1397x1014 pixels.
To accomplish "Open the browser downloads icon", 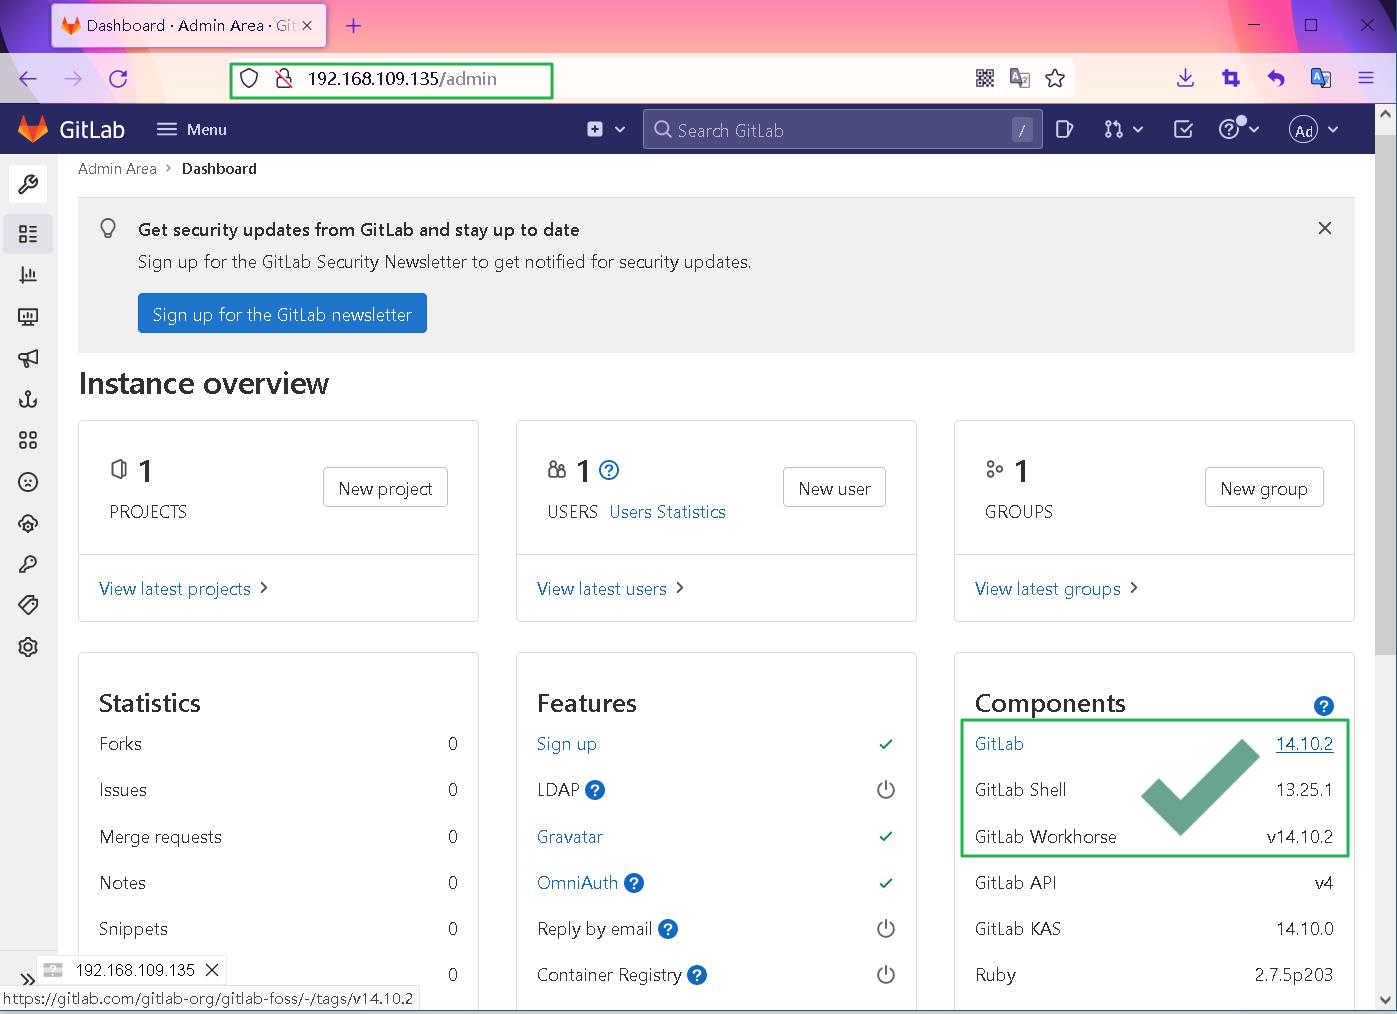I will coord(1185,78).
